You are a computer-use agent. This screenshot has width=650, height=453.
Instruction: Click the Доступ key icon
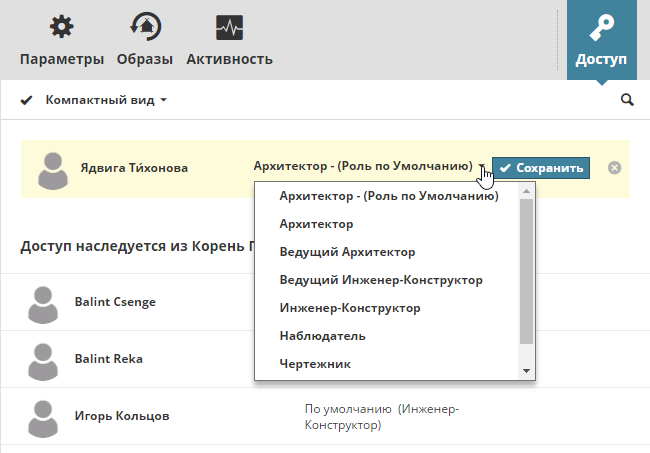(x=601, y=28)
